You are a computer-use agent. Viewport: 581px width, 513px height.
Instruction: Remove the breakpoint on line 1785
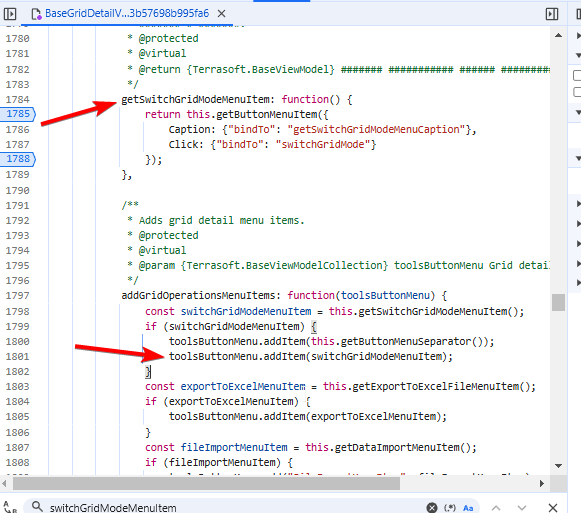tap(18, 114)
